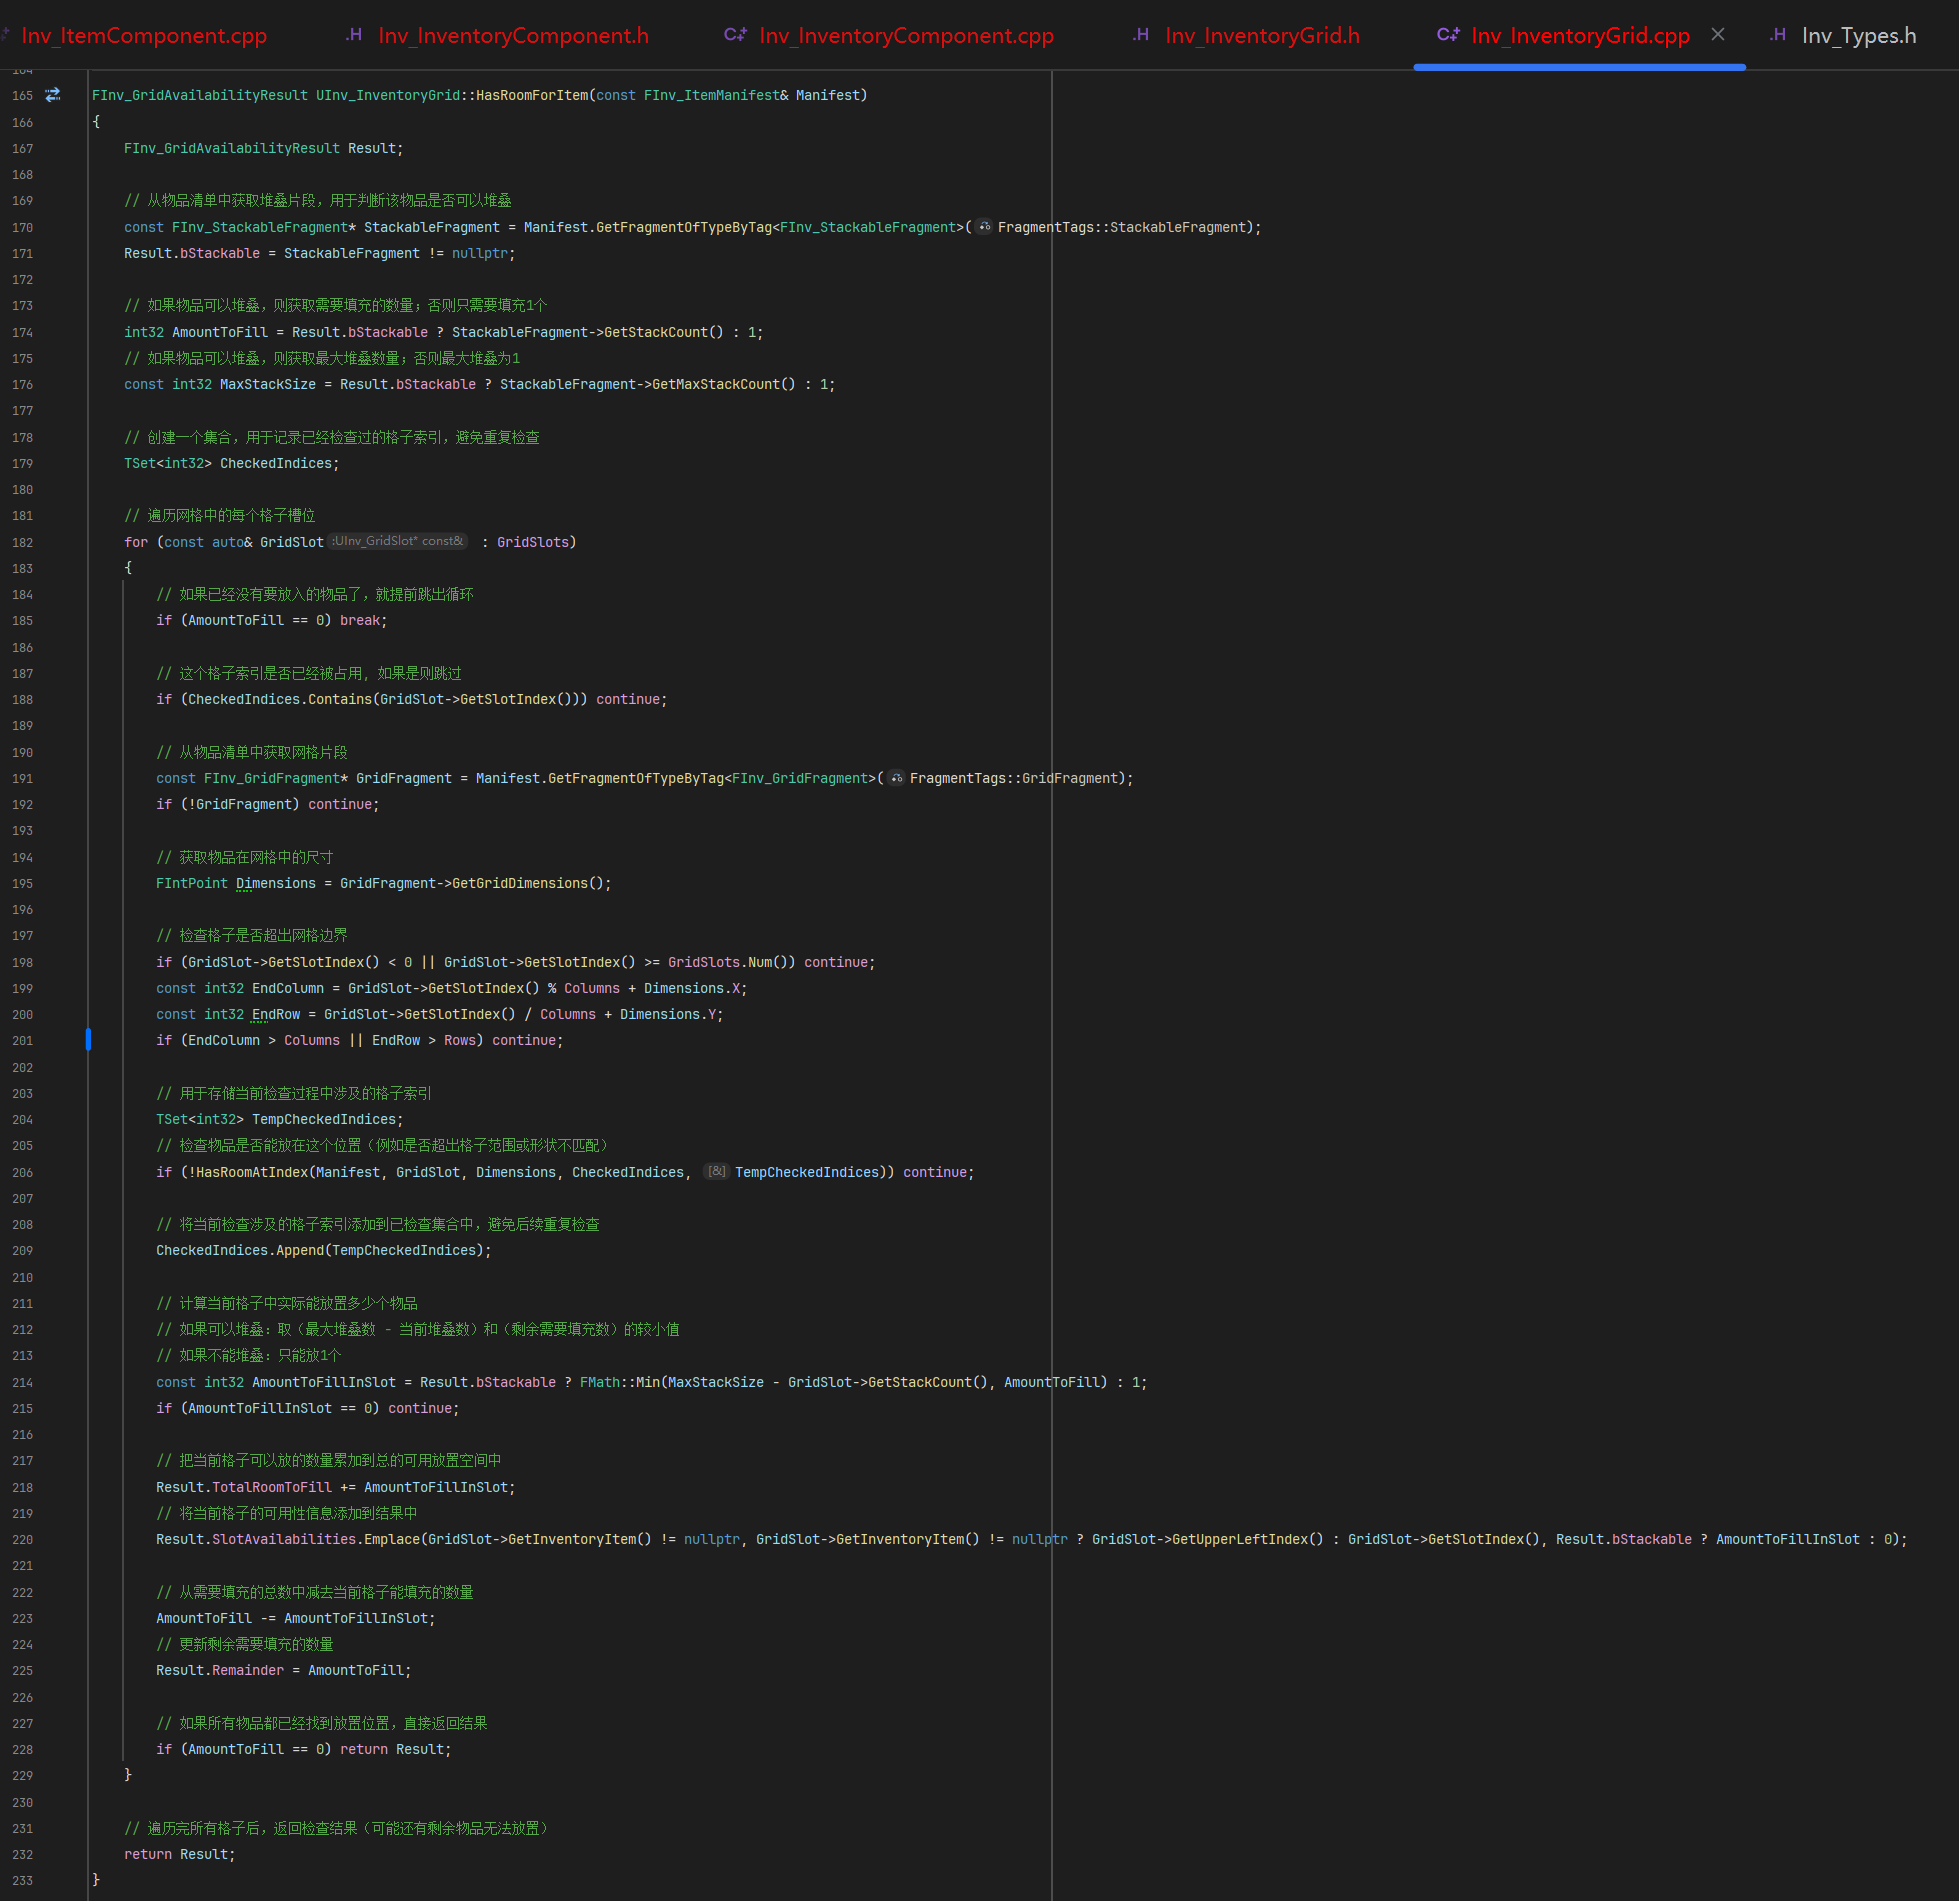The height and width of the screenshot is (1901, 1959).
Task: Click the blue change marker beside line 201
Action: pyautogui.click(x=88, y=1040)
